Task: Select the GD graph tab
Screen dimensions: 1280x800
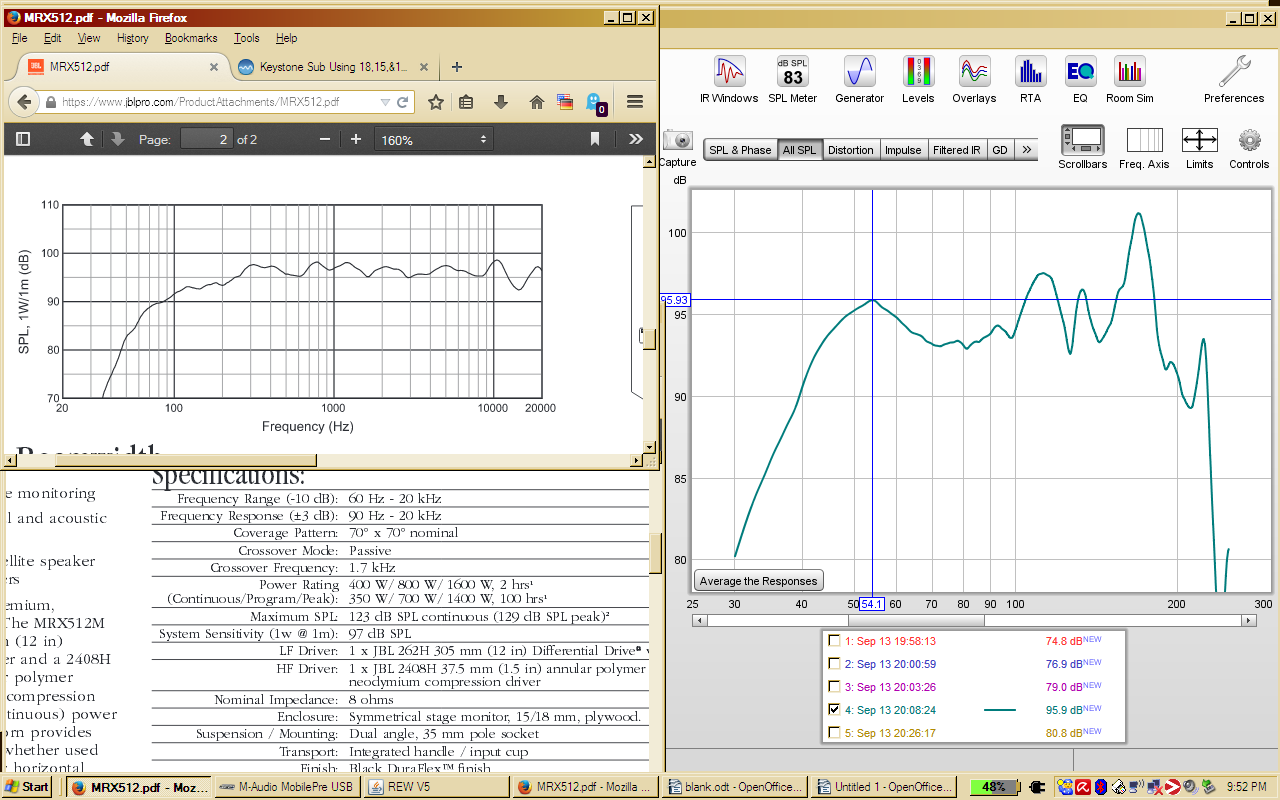Action: coord(1000,150)
